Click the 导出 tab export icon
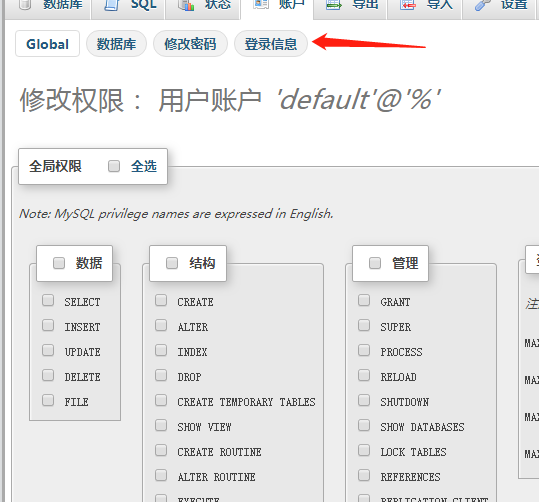 [x=333, y=5]
